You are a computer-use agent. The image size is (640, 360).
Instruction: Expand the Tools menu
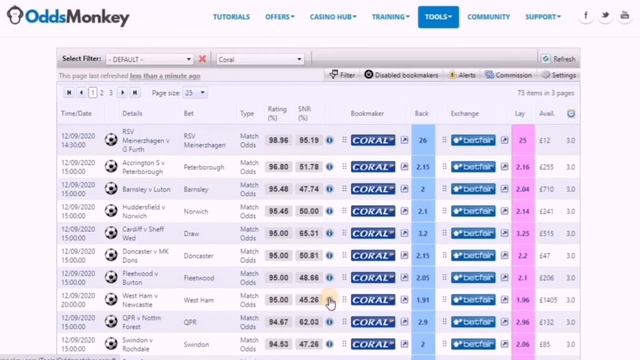click(x=438, y=17)
